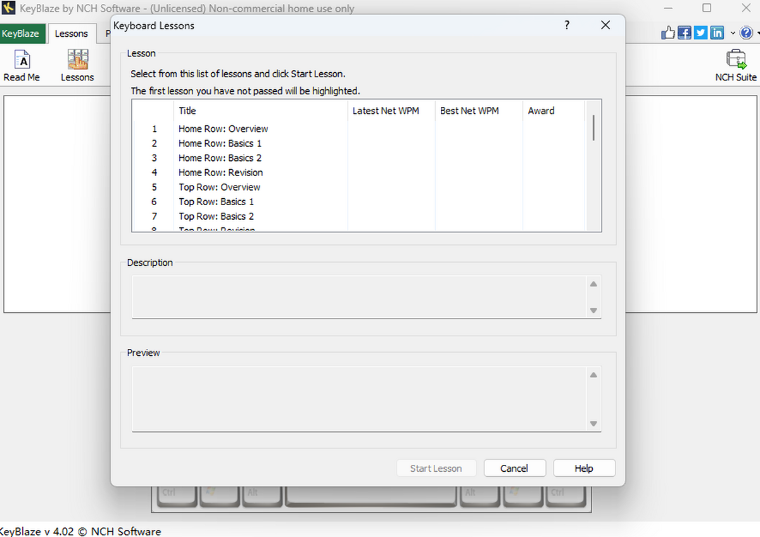Click the Cancel button
Screen dimensions: 760x537
pos(514,468)
